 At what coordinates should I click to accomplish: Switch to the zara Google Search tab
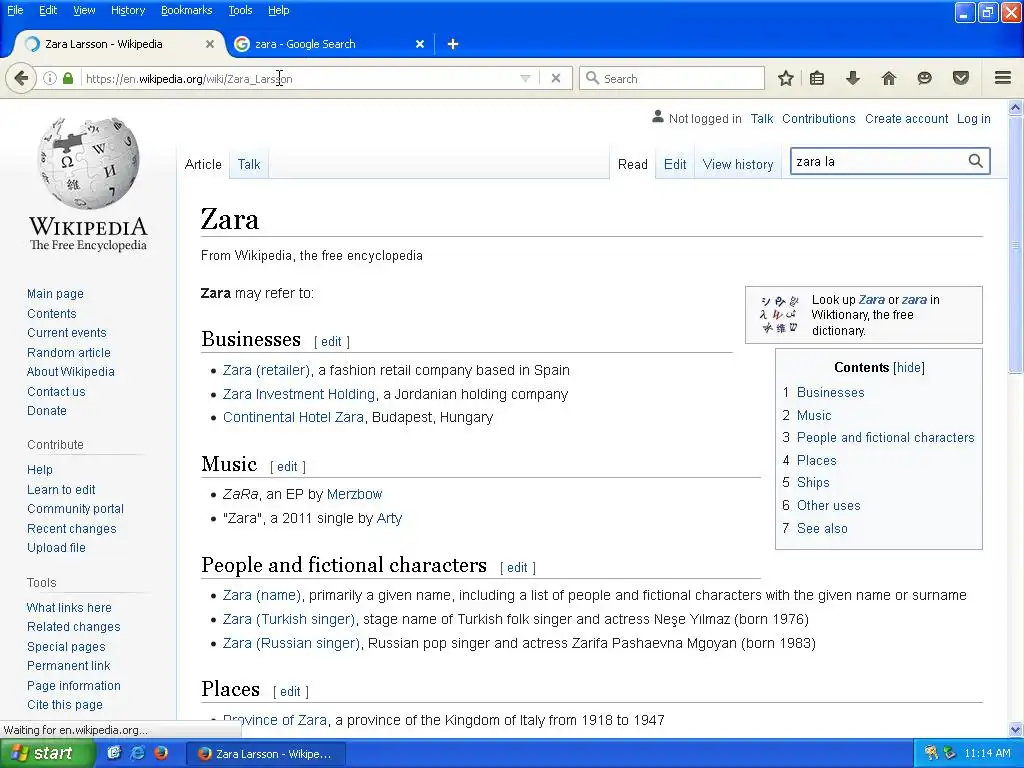[x=330, y=44]
